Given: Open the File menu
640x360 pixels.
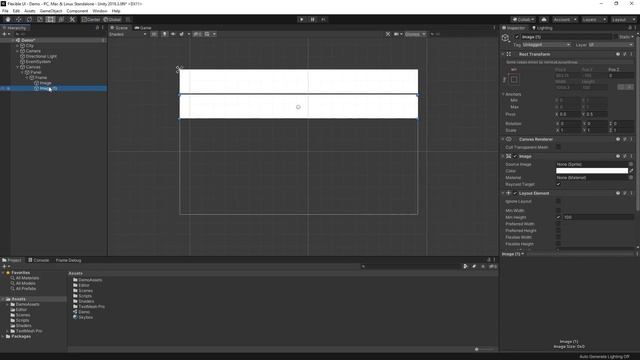Looking at the screenshot, I should (x=5, y=11).
